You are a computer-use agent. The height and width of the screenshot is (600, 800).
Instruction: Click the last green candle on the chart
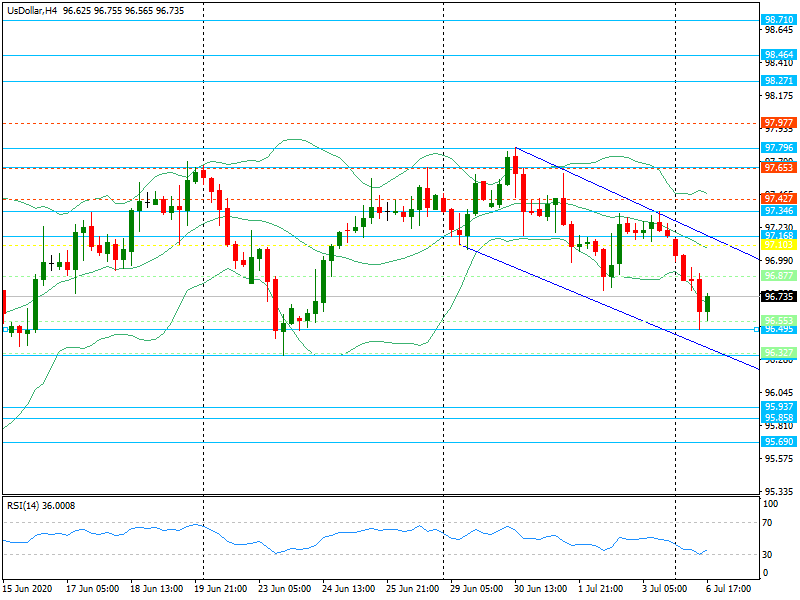(x=707, y=303)
